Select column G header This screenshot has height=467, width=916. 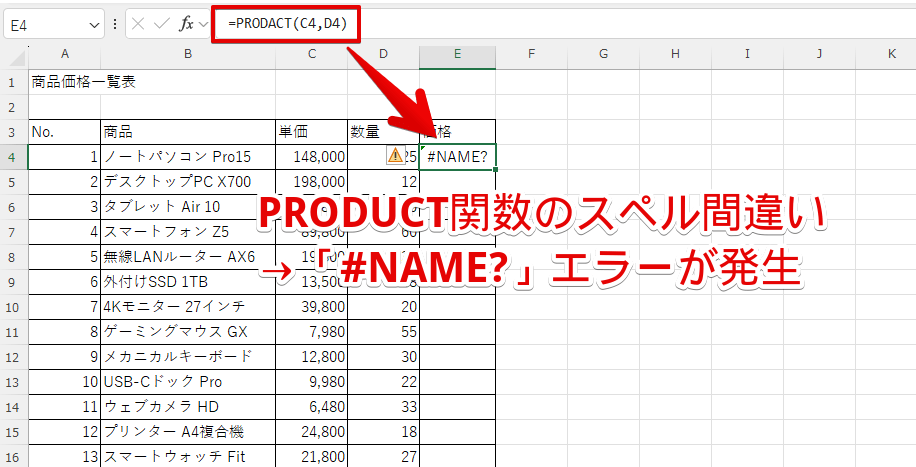[603, 54]
